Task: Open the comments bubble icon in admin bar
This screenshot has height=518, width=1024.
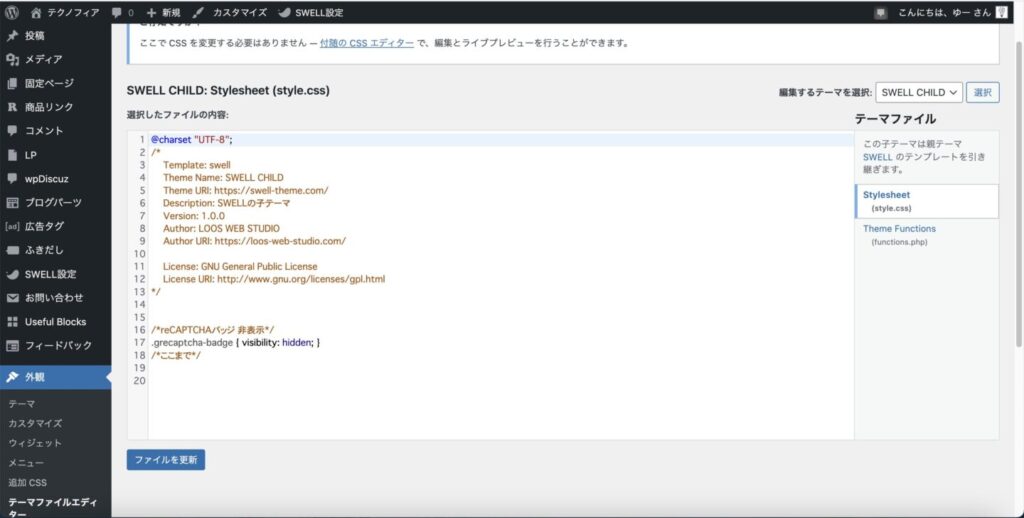Action: click(x=117, y=12)
